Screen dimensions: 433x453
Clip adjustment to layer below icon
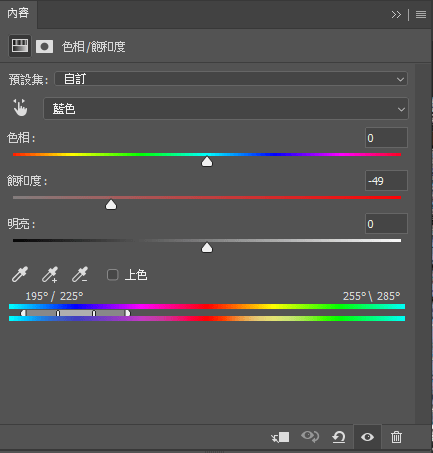click(x=280, y=437)
